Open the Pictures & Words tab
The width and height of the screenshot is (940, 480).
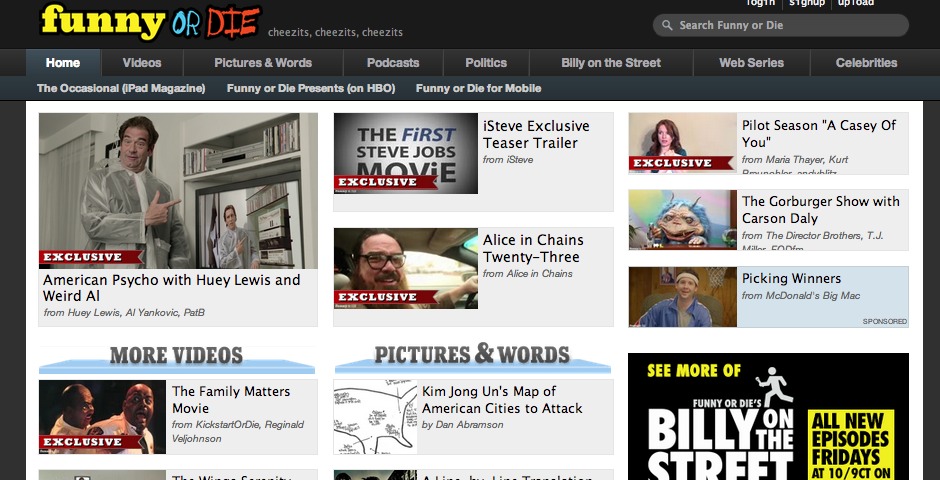point(263,62)
